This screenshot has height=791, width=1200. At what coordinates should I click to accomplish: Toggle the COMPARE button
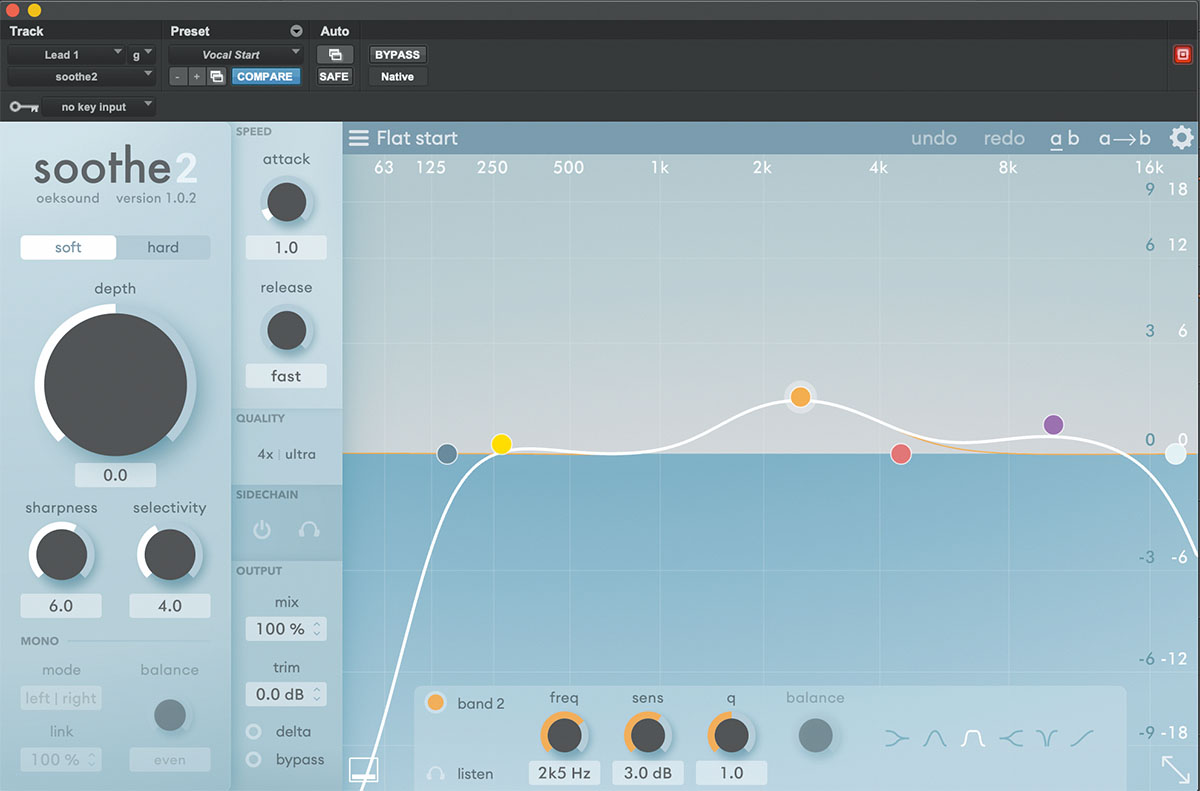[x=265, y=76]
